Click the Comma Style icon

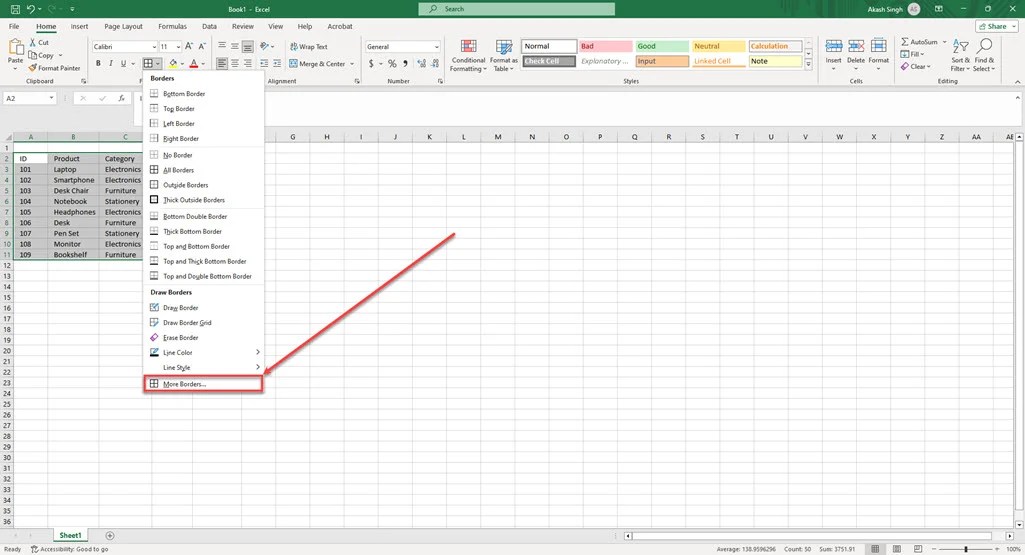point(405,63)
